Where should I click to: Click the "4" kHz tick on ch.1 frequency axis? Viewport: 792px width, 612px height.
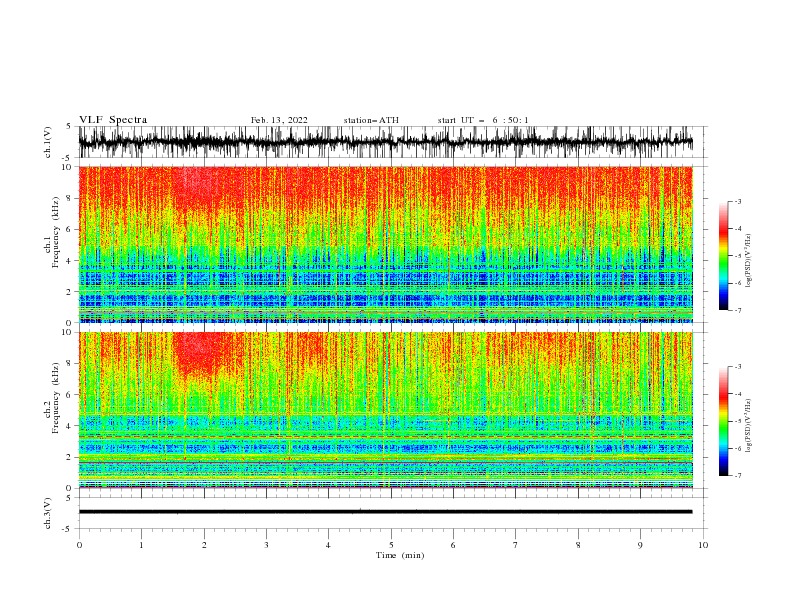[70, 261]
